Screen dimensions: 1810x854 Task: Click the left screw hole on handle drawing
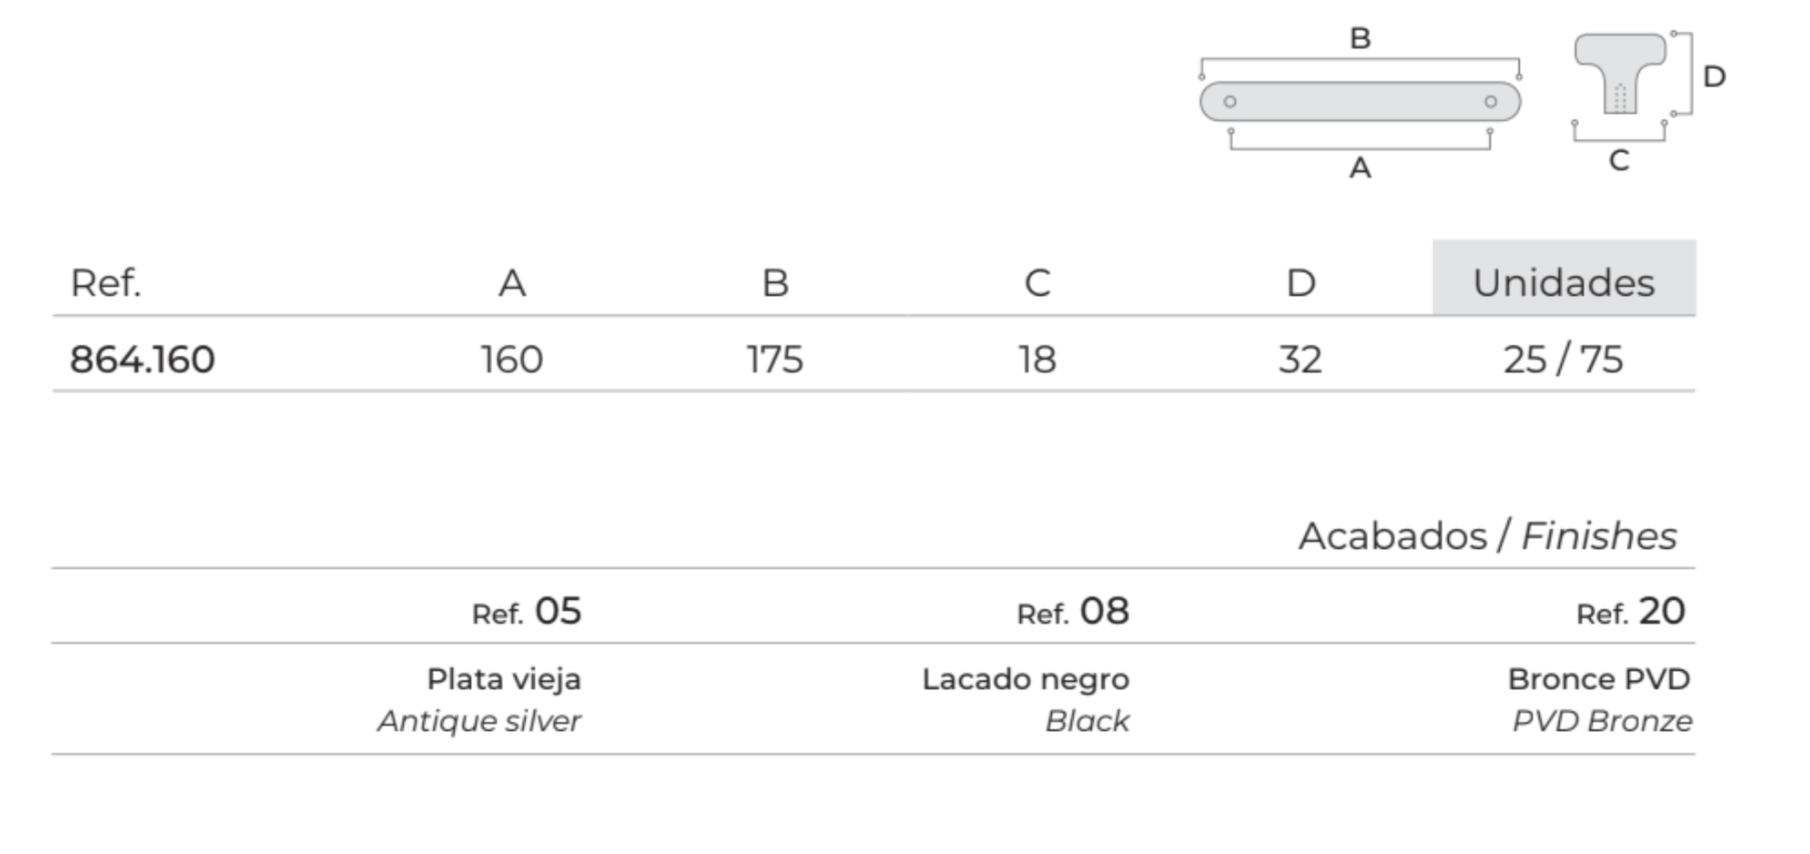tap(1230, 102)
